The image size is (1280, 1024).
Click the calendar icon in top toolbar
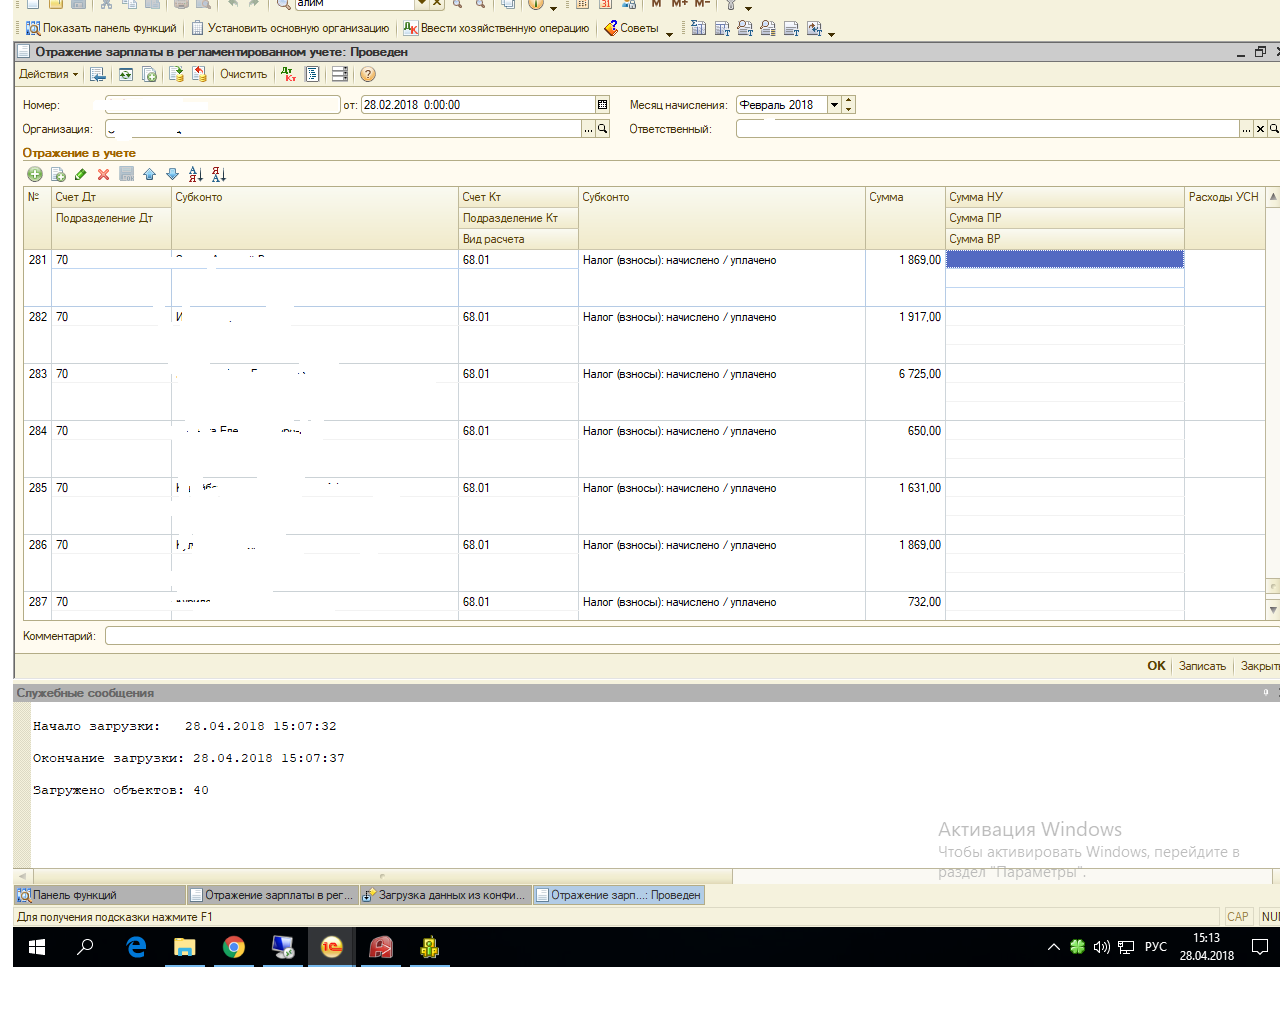pyautogui.click(x=605, y=4)
